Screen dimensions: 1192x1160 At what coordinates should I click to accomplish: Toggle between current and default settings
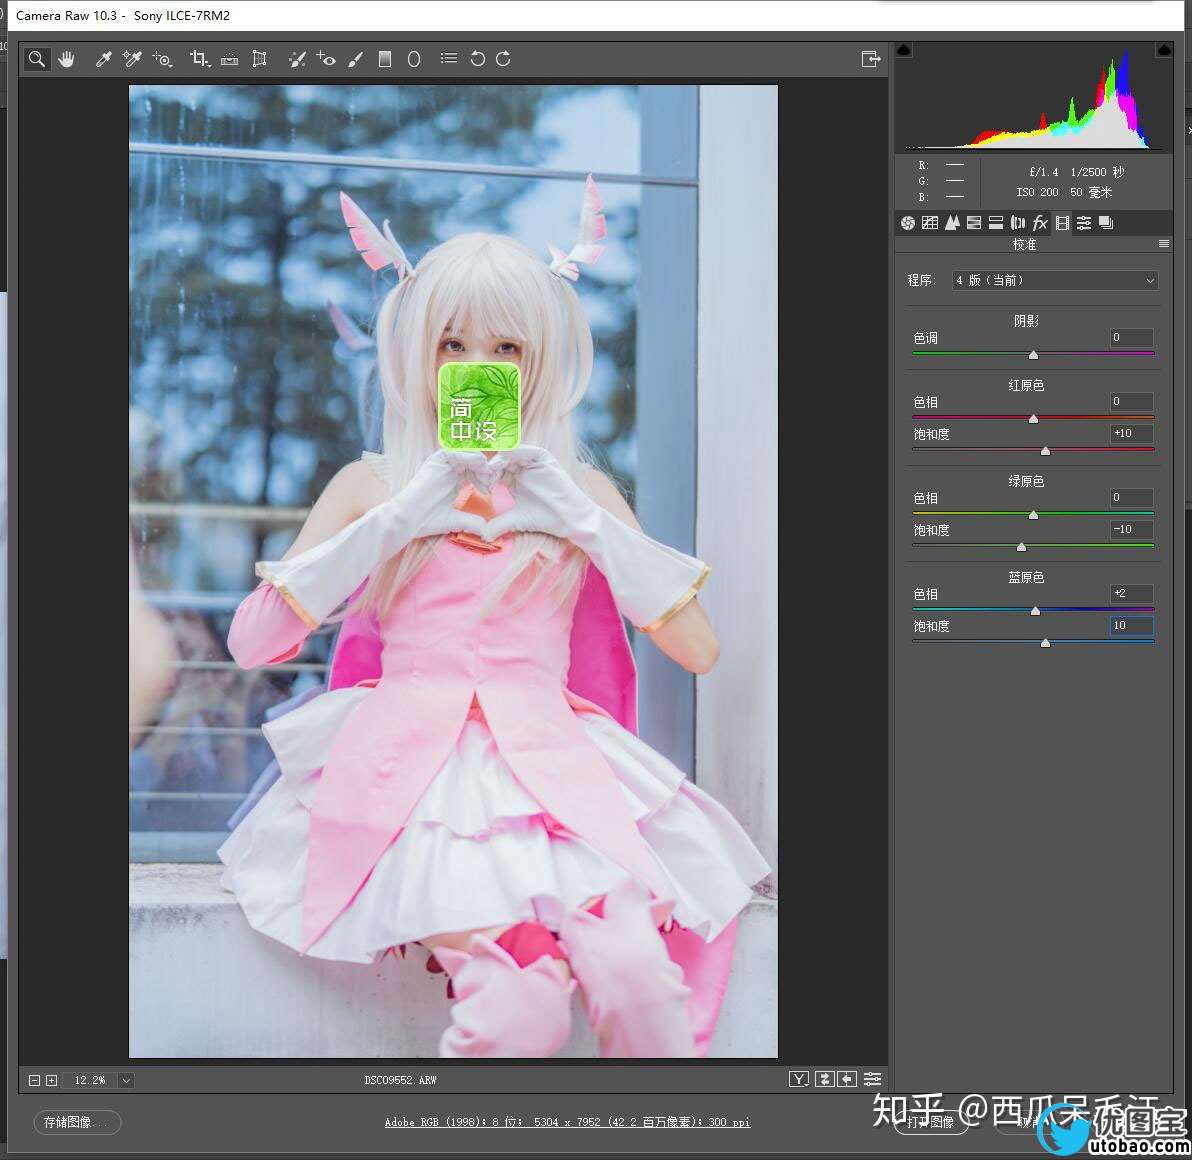[x=873, y=1079]
